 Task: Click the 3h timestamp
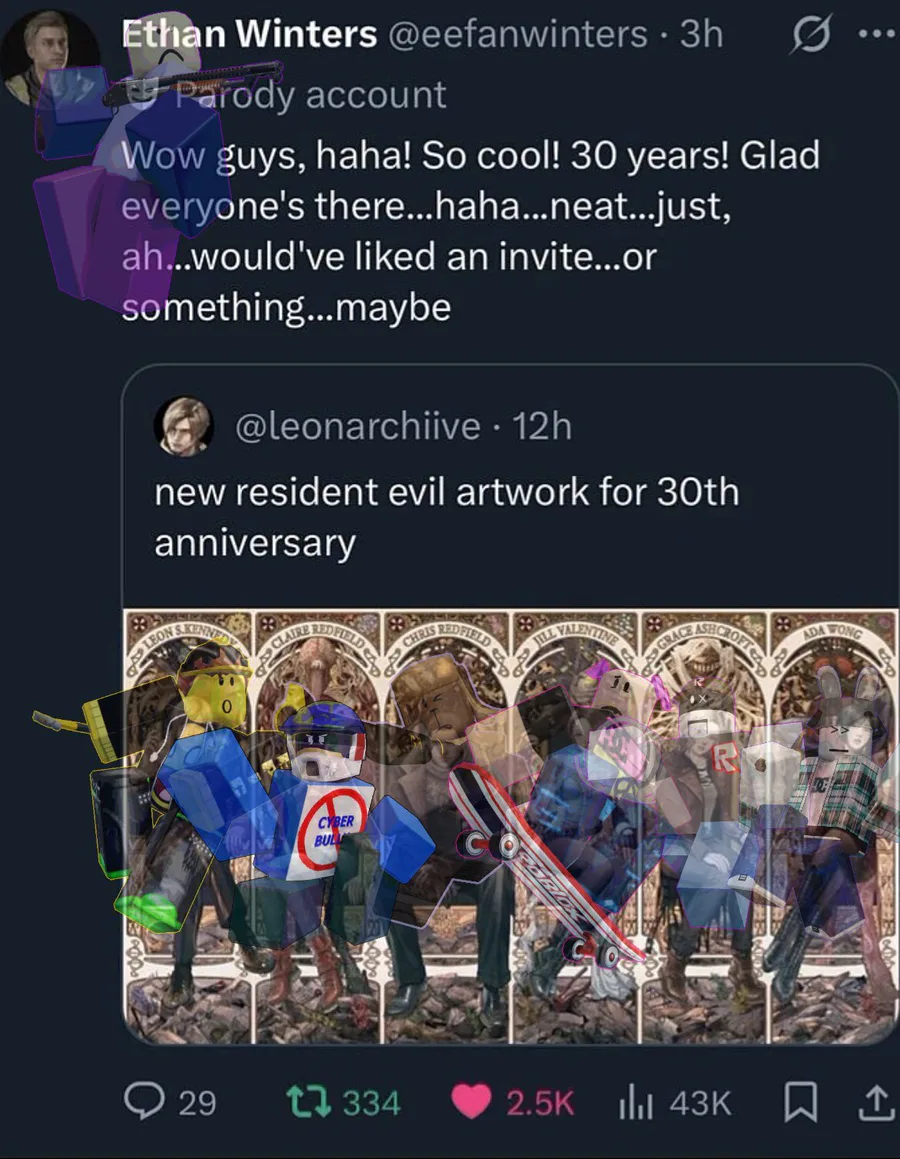(701, 34)
